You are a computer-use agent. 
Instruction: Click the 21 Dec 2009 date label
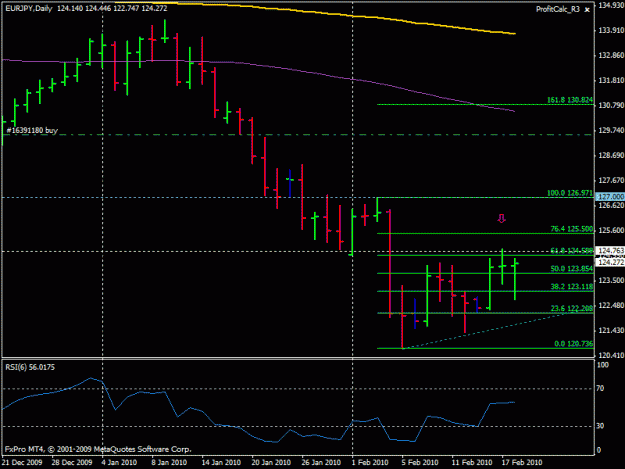(x=22, y=462)
